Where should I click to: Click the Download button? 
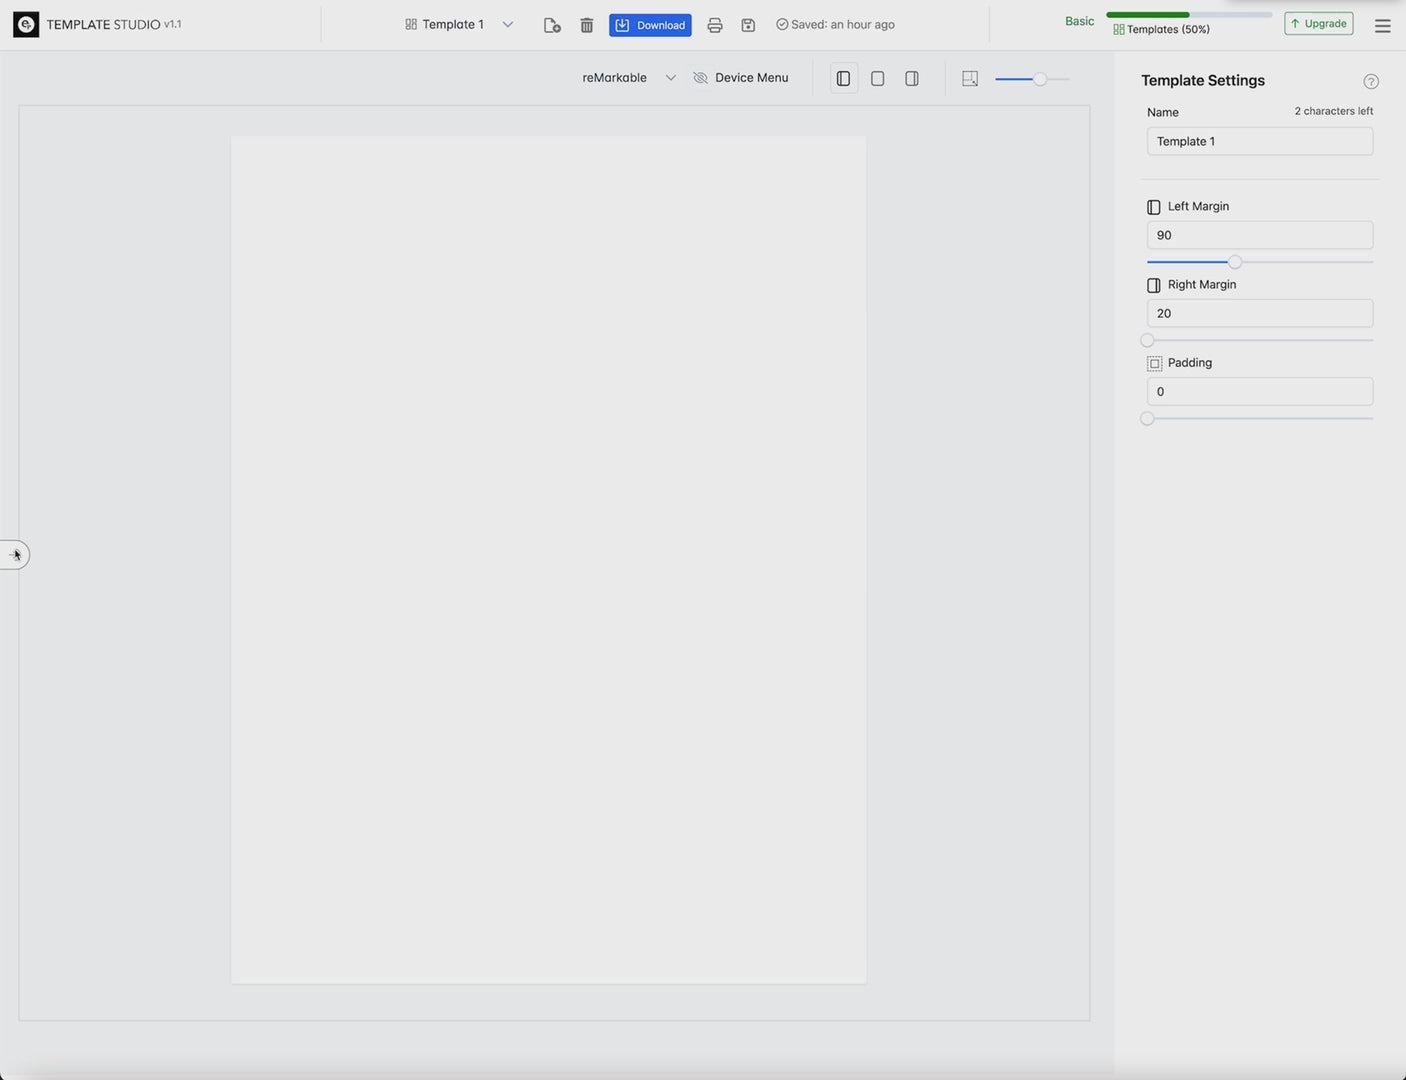pos(650,25)
